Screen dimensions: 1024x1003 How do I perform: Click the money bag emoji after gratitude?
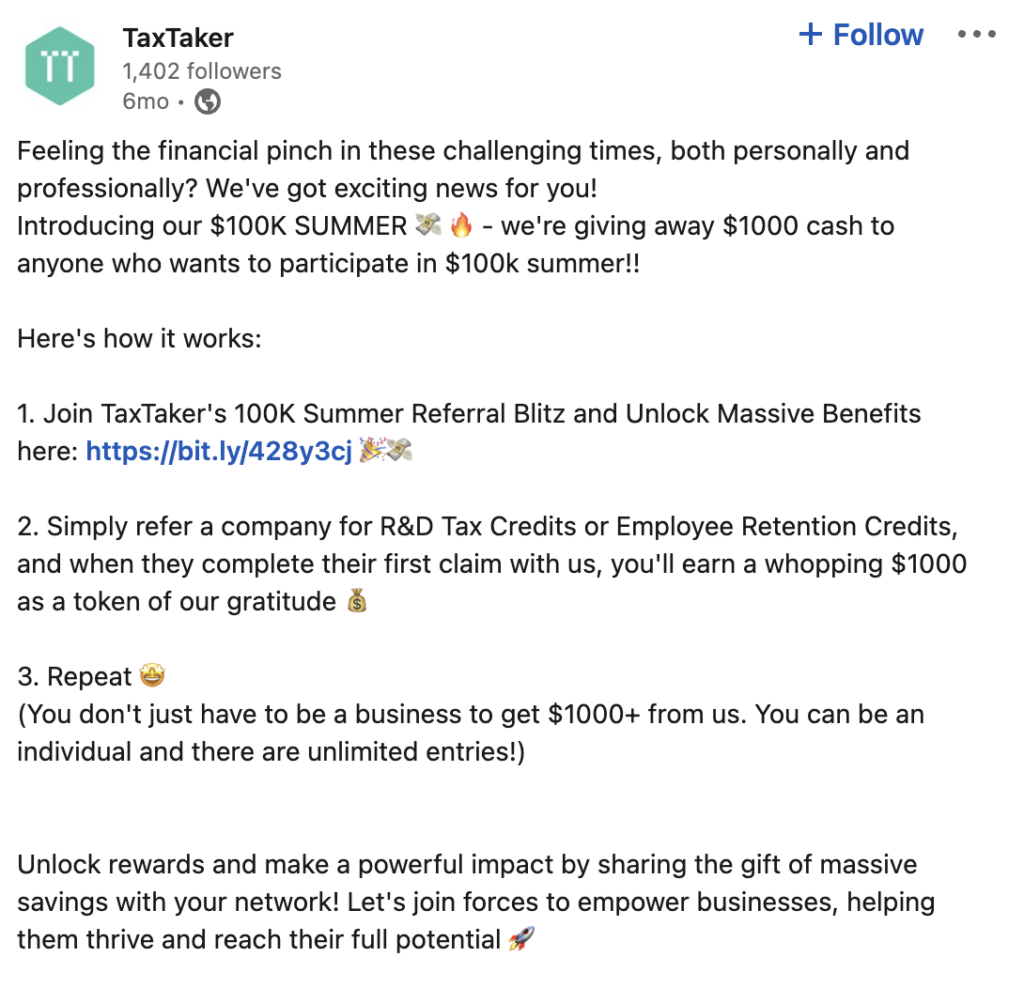(x=357, y=601)
